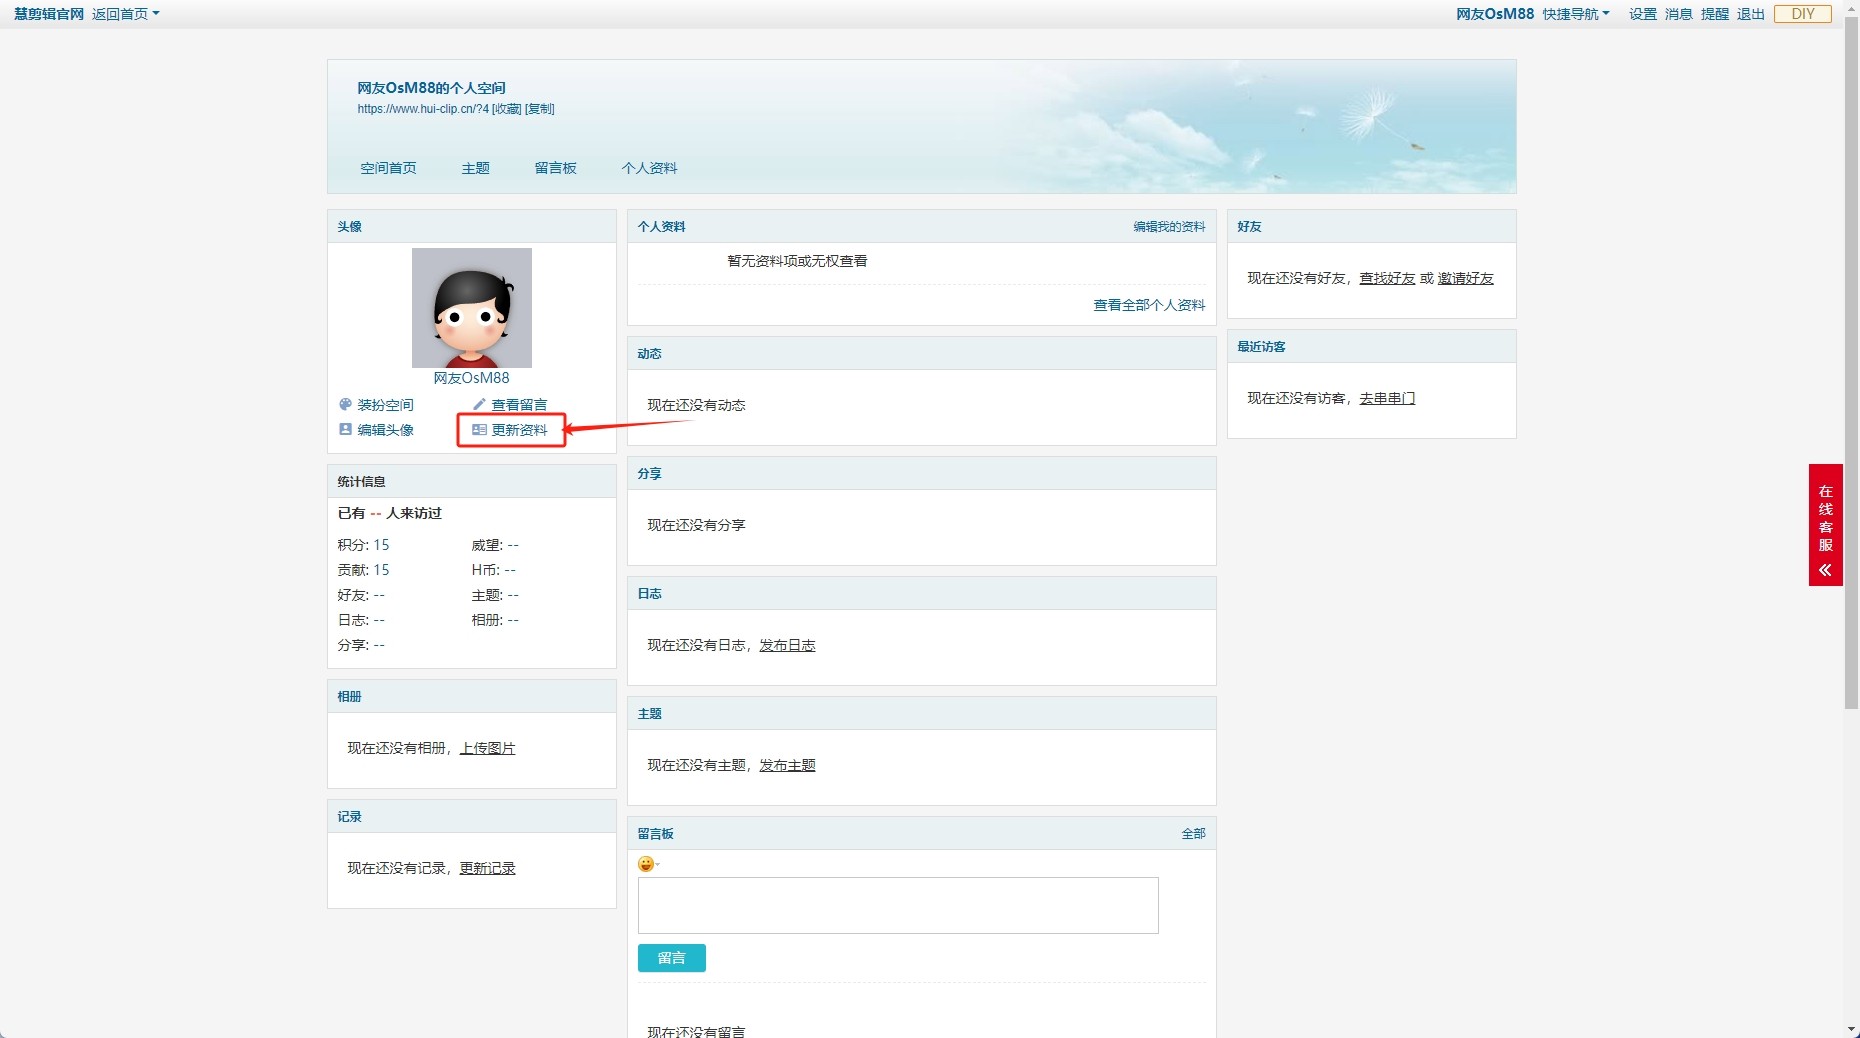Click the 慧剪辑官网 site link
This screenshot has width=1860, height=1038.
49,14
